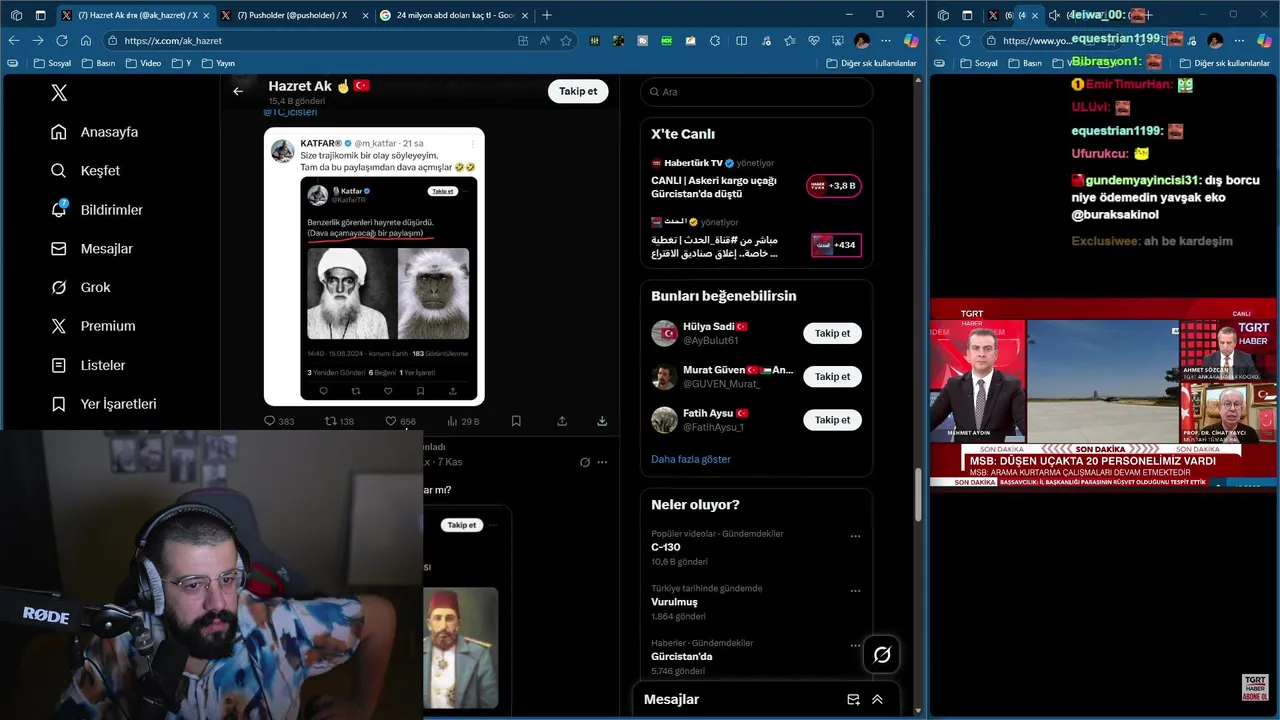
Task: Follow Murat Güven with Takip et
Action: click(x=832, y=377)
